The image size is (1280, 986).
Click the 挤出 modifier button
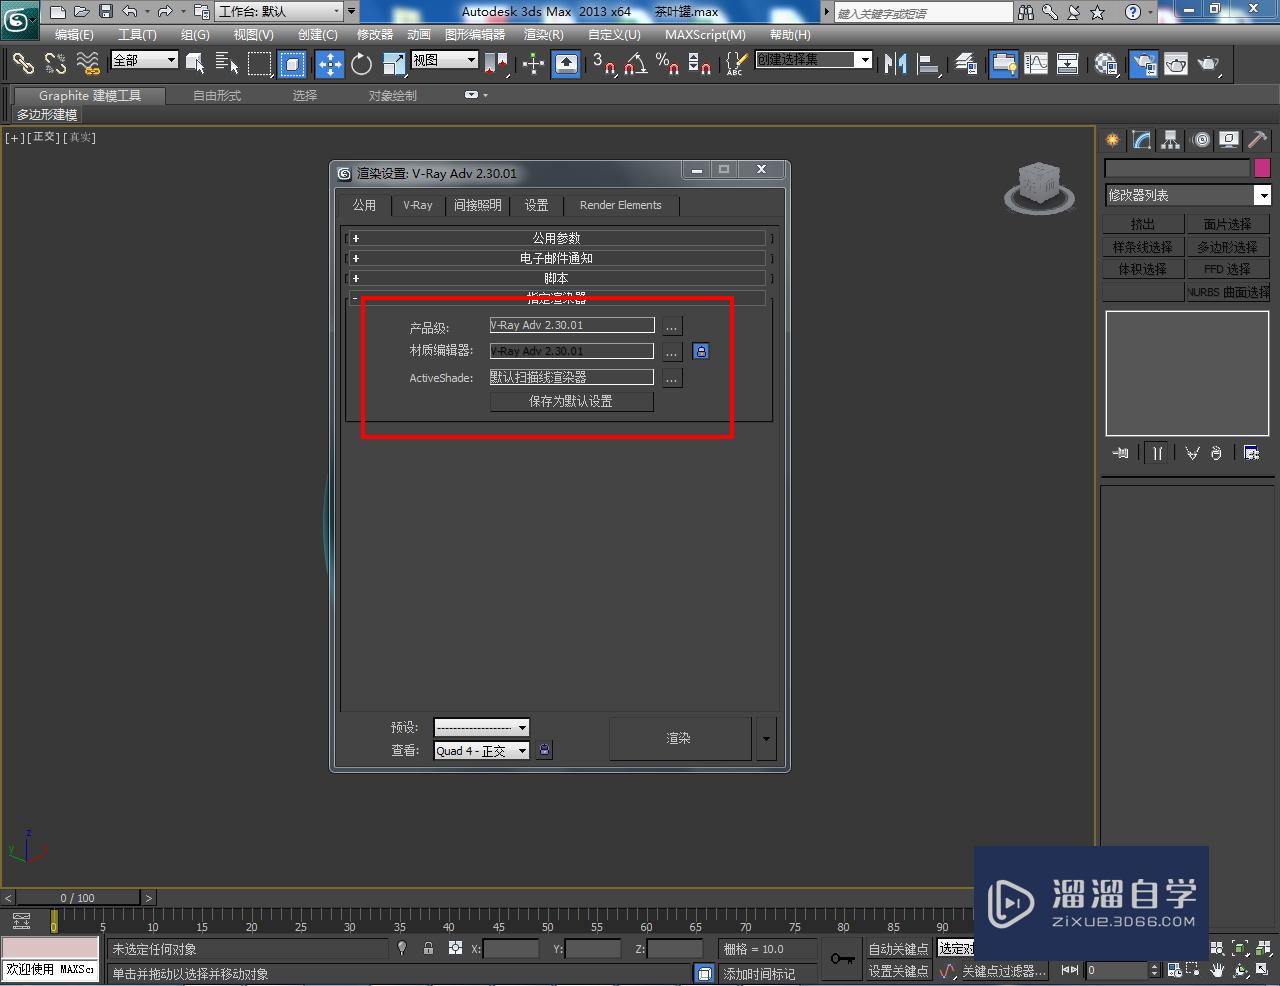click(x=1143, y=224)
